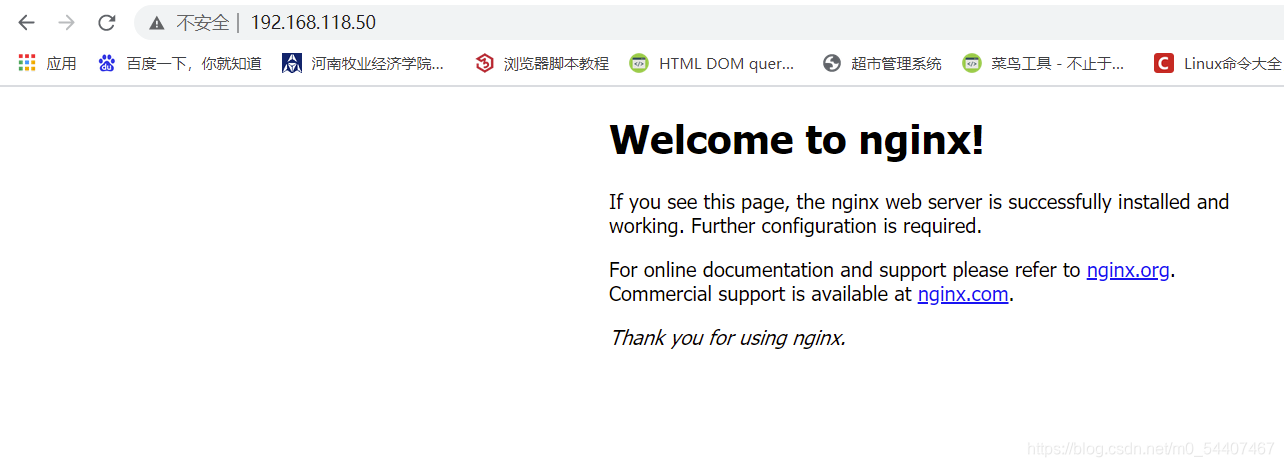
Task: Click the green 菜鸟工具 favicon
Action: pyautogui.click(x=971, y=63)
